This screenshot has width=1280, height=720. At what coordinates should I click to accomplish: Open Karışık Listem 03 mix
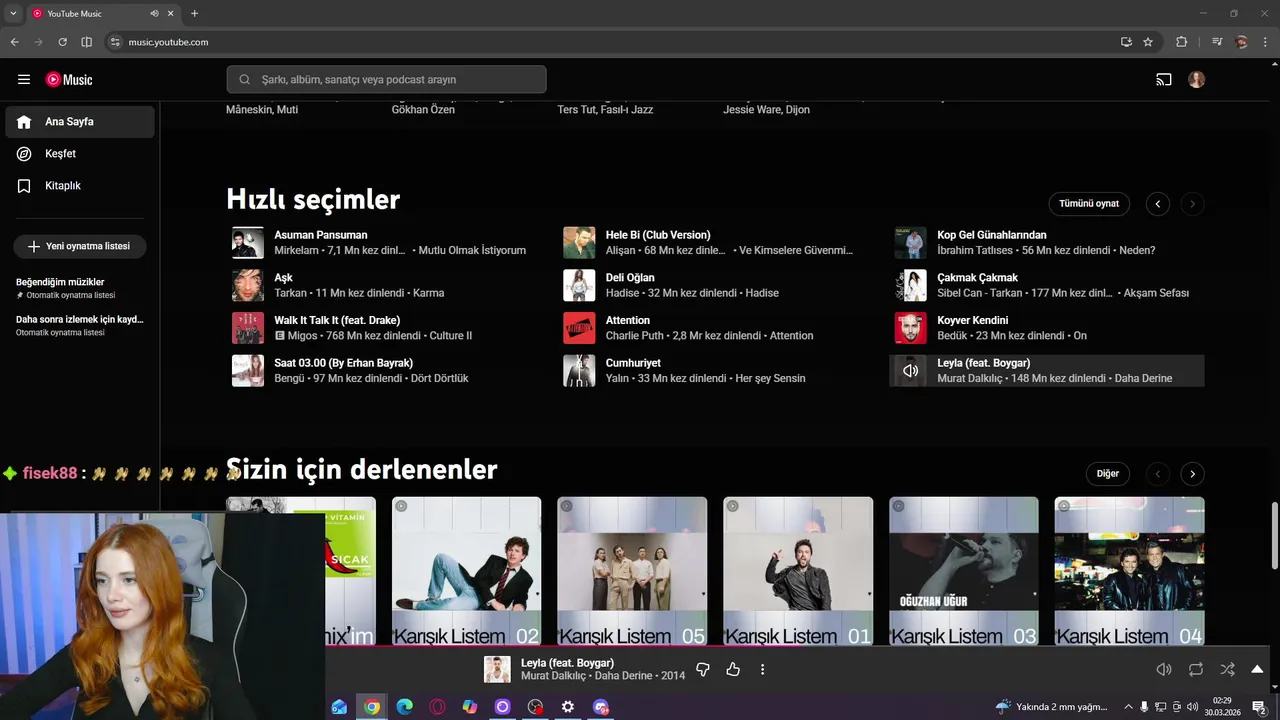coord(963,571)
